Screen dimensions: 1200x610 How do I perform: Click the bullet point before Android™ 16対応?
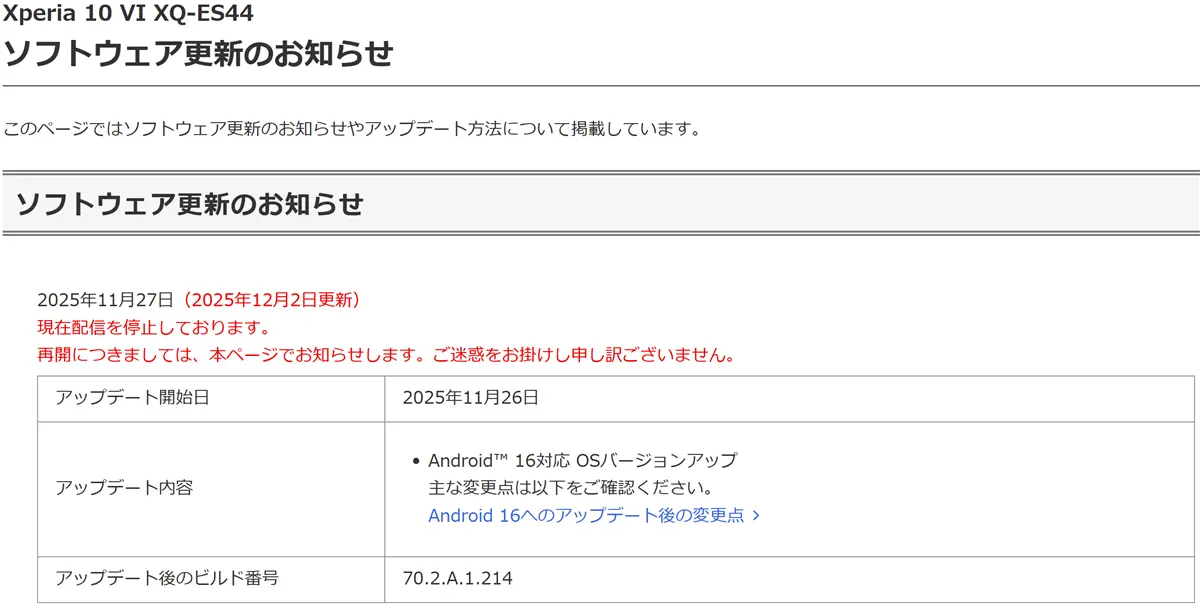tap(415, 462)
